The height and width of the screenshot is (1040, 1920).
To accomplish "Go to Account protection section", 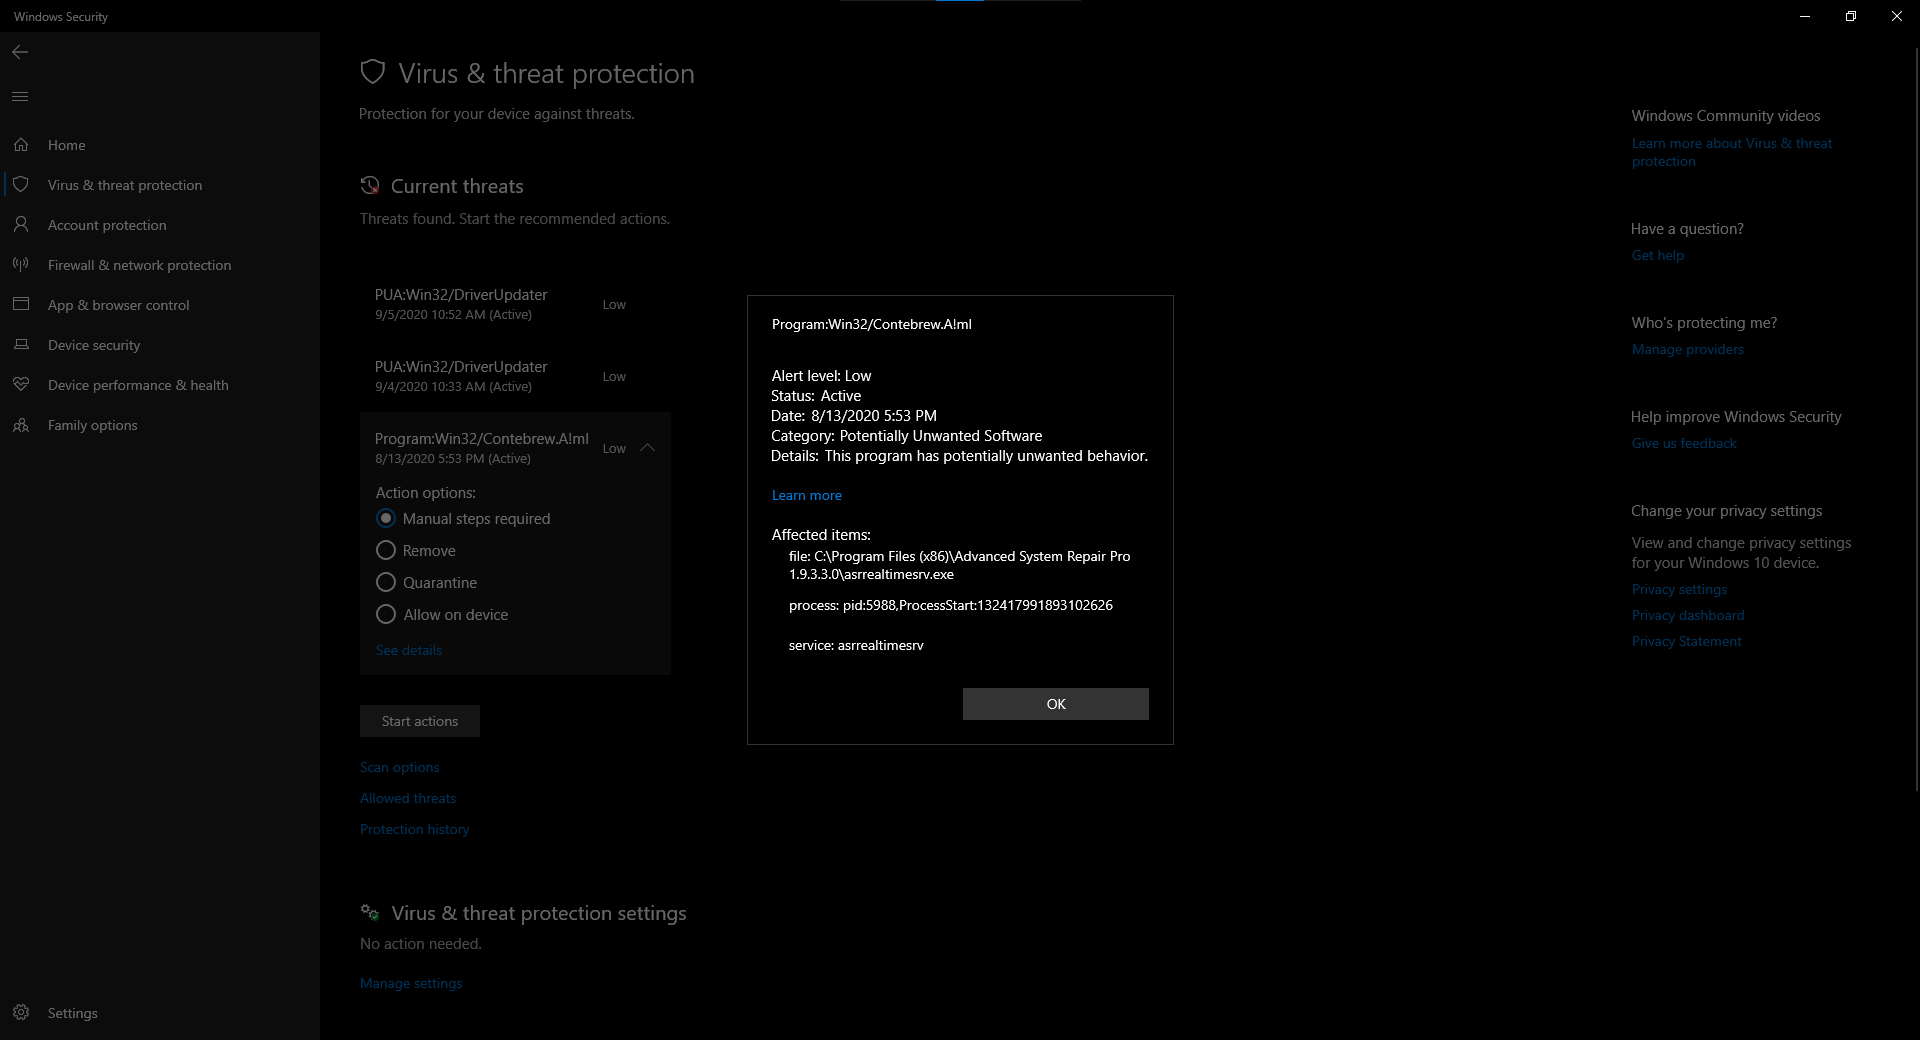I will (x=160, y=225).
